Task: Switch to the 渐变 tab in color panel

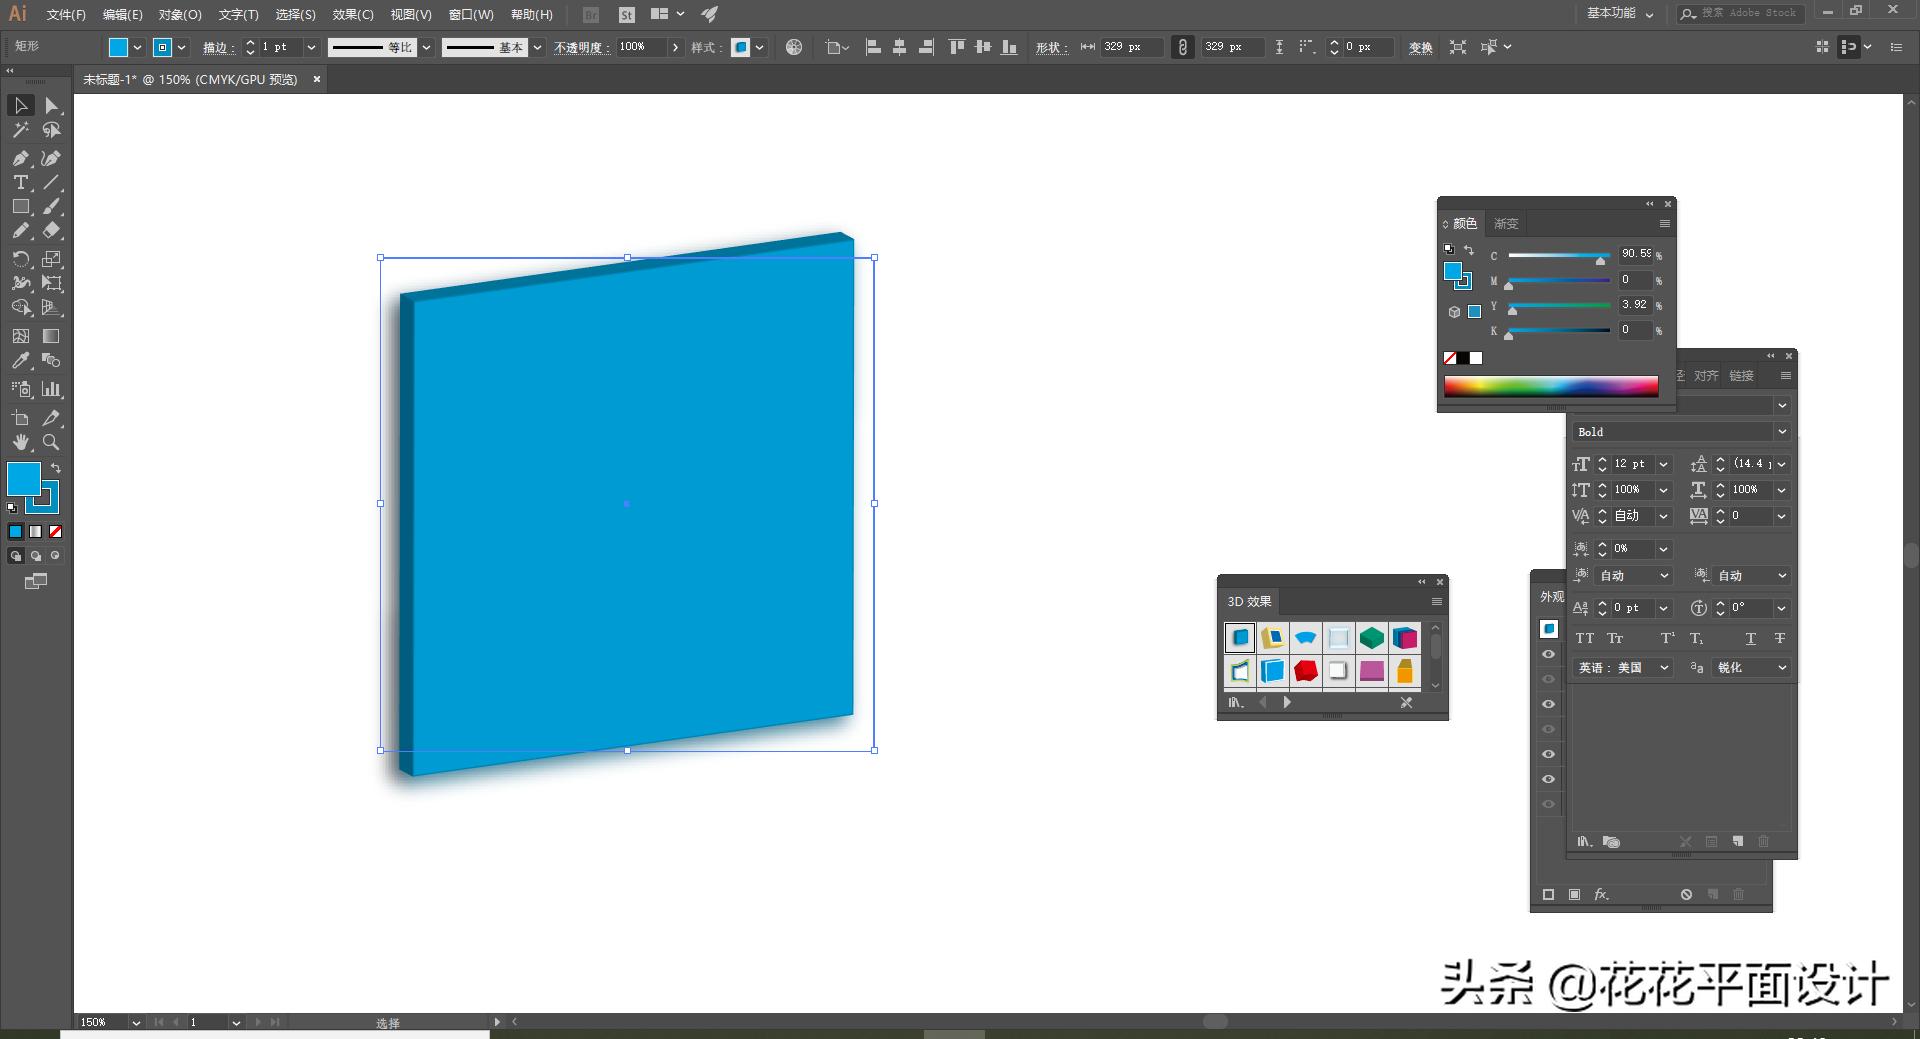Action: 1506,224
